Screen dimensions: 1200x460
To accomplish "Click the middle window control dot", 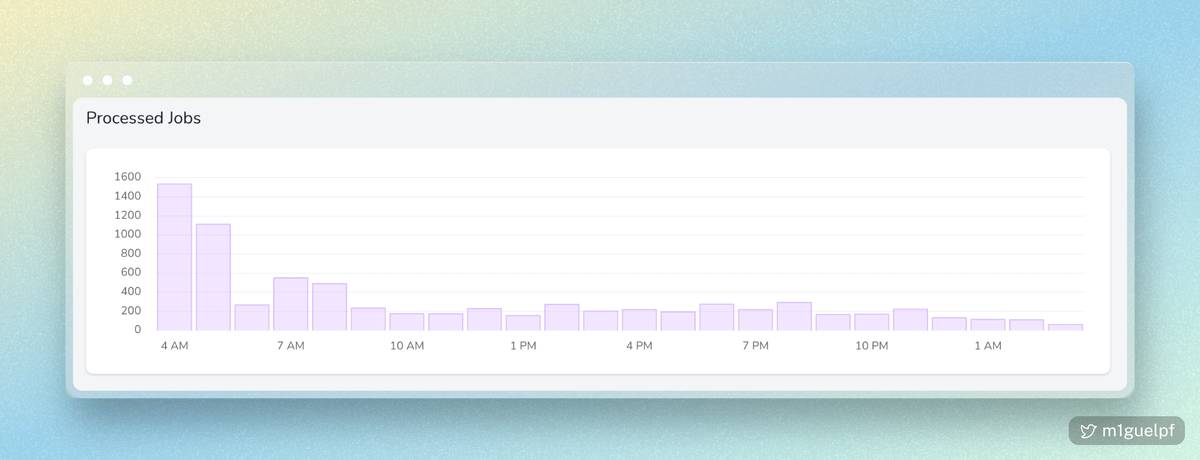I will 107,80.
